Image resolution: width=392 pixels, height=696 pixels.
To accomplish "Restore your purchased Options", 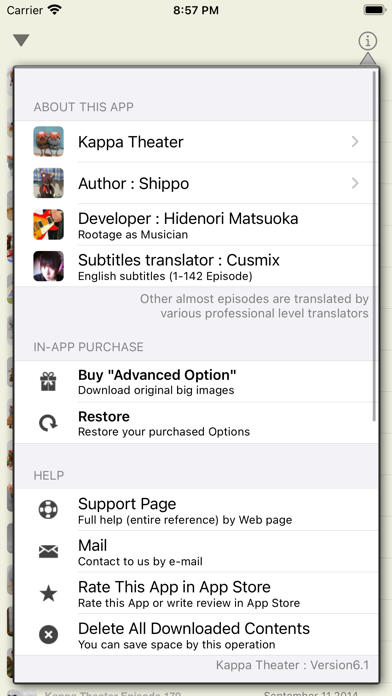I will click(x=196, y=423).
